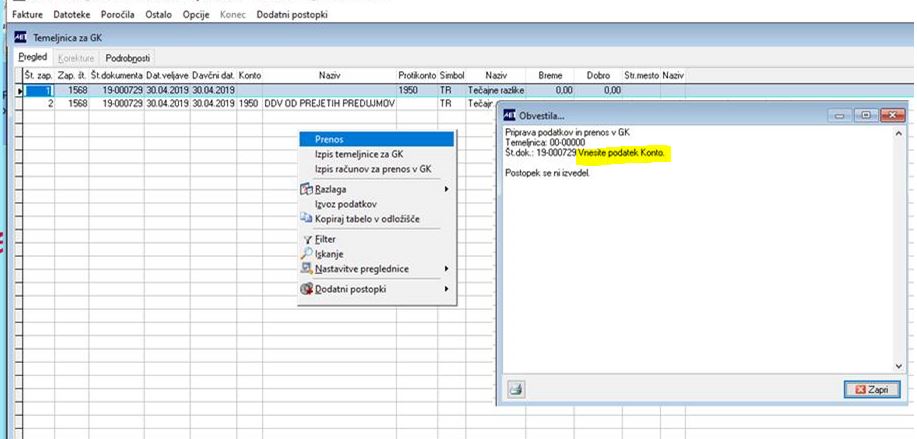Screen dimensions: 917x439
Task: Click the Konto column header
Action: click(250, 75)
